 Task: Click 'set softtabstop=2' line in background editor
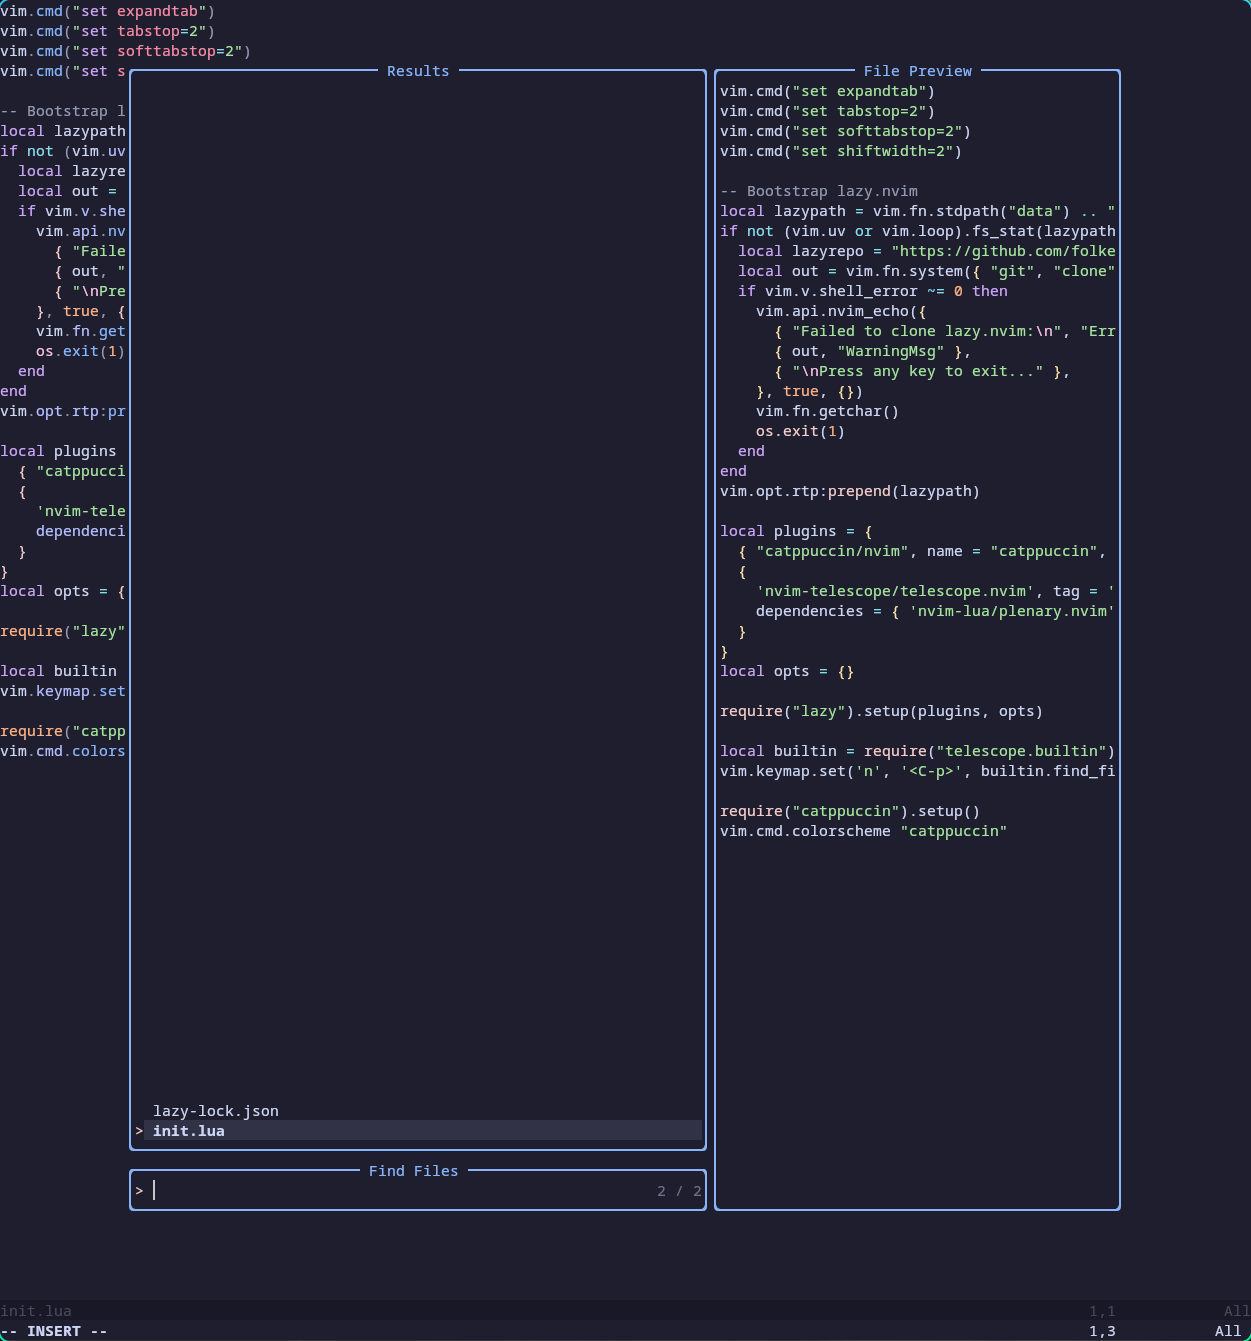[126, 51]
